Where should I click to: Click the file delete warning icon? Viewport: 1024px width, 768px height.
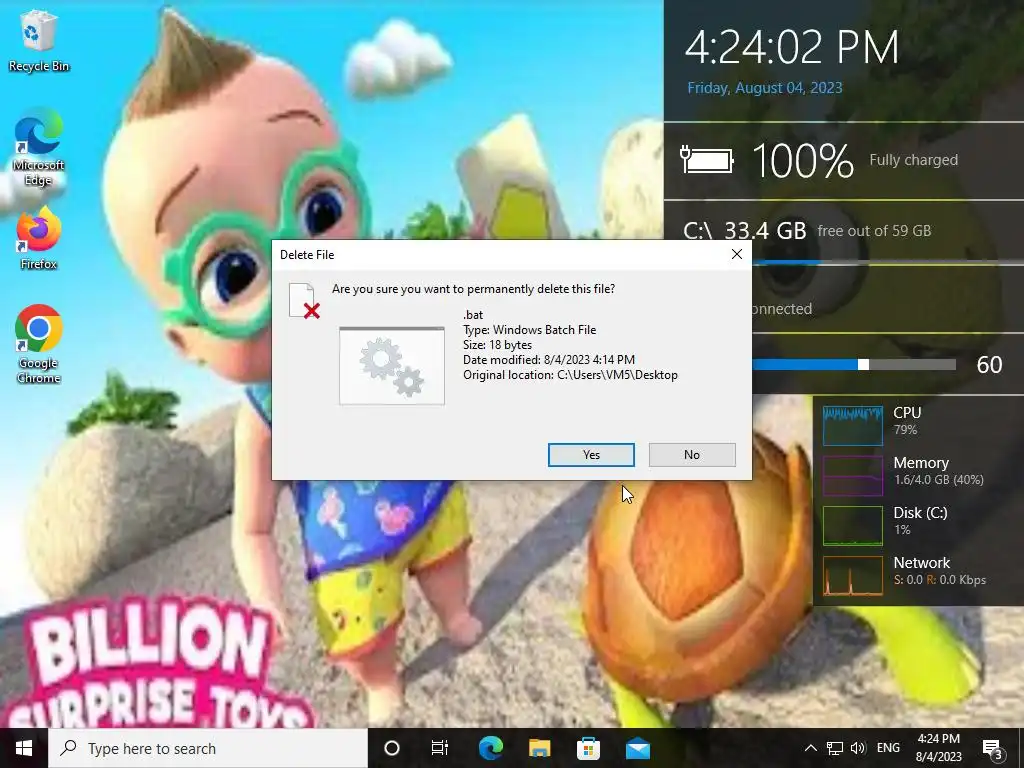pyautogui.click(x=304, y=301)
